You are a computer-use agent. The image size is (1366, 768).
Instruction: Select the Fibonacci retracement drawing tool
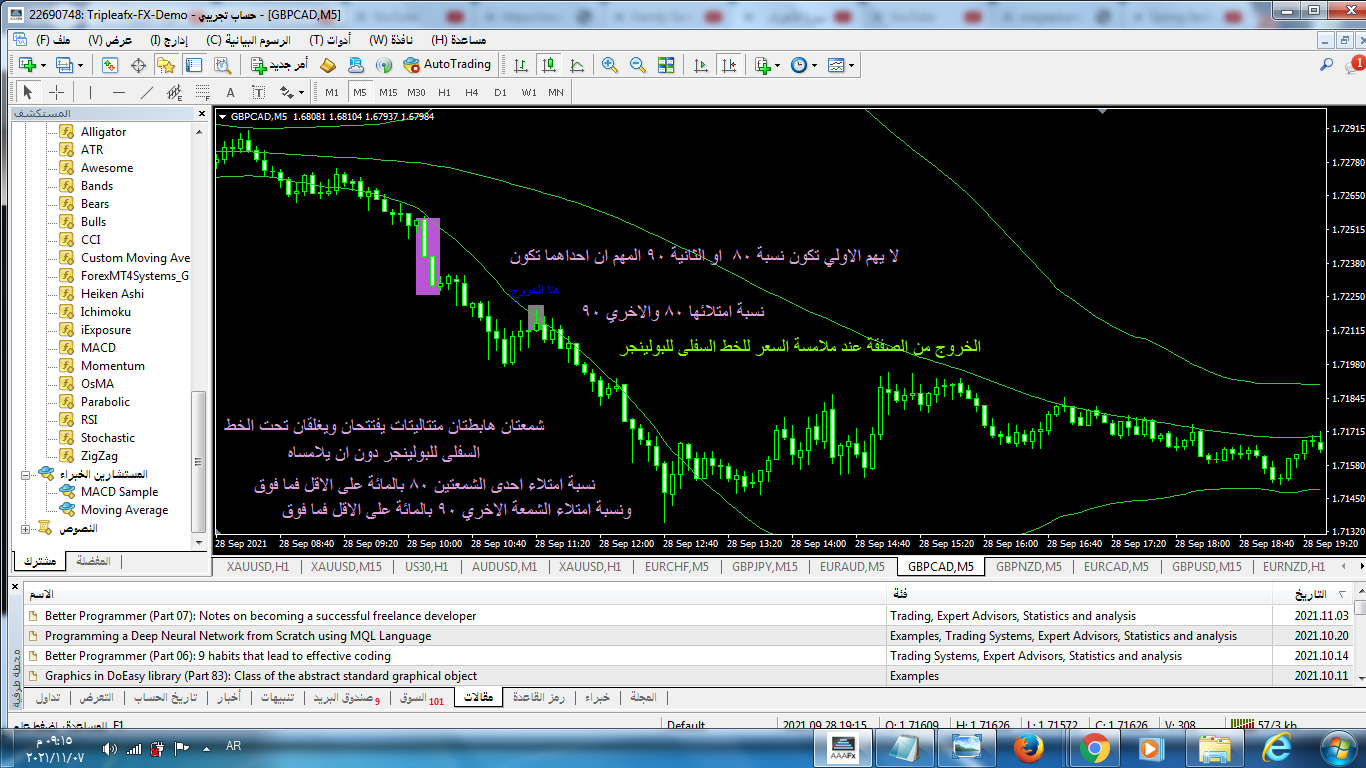pos(202,93)
